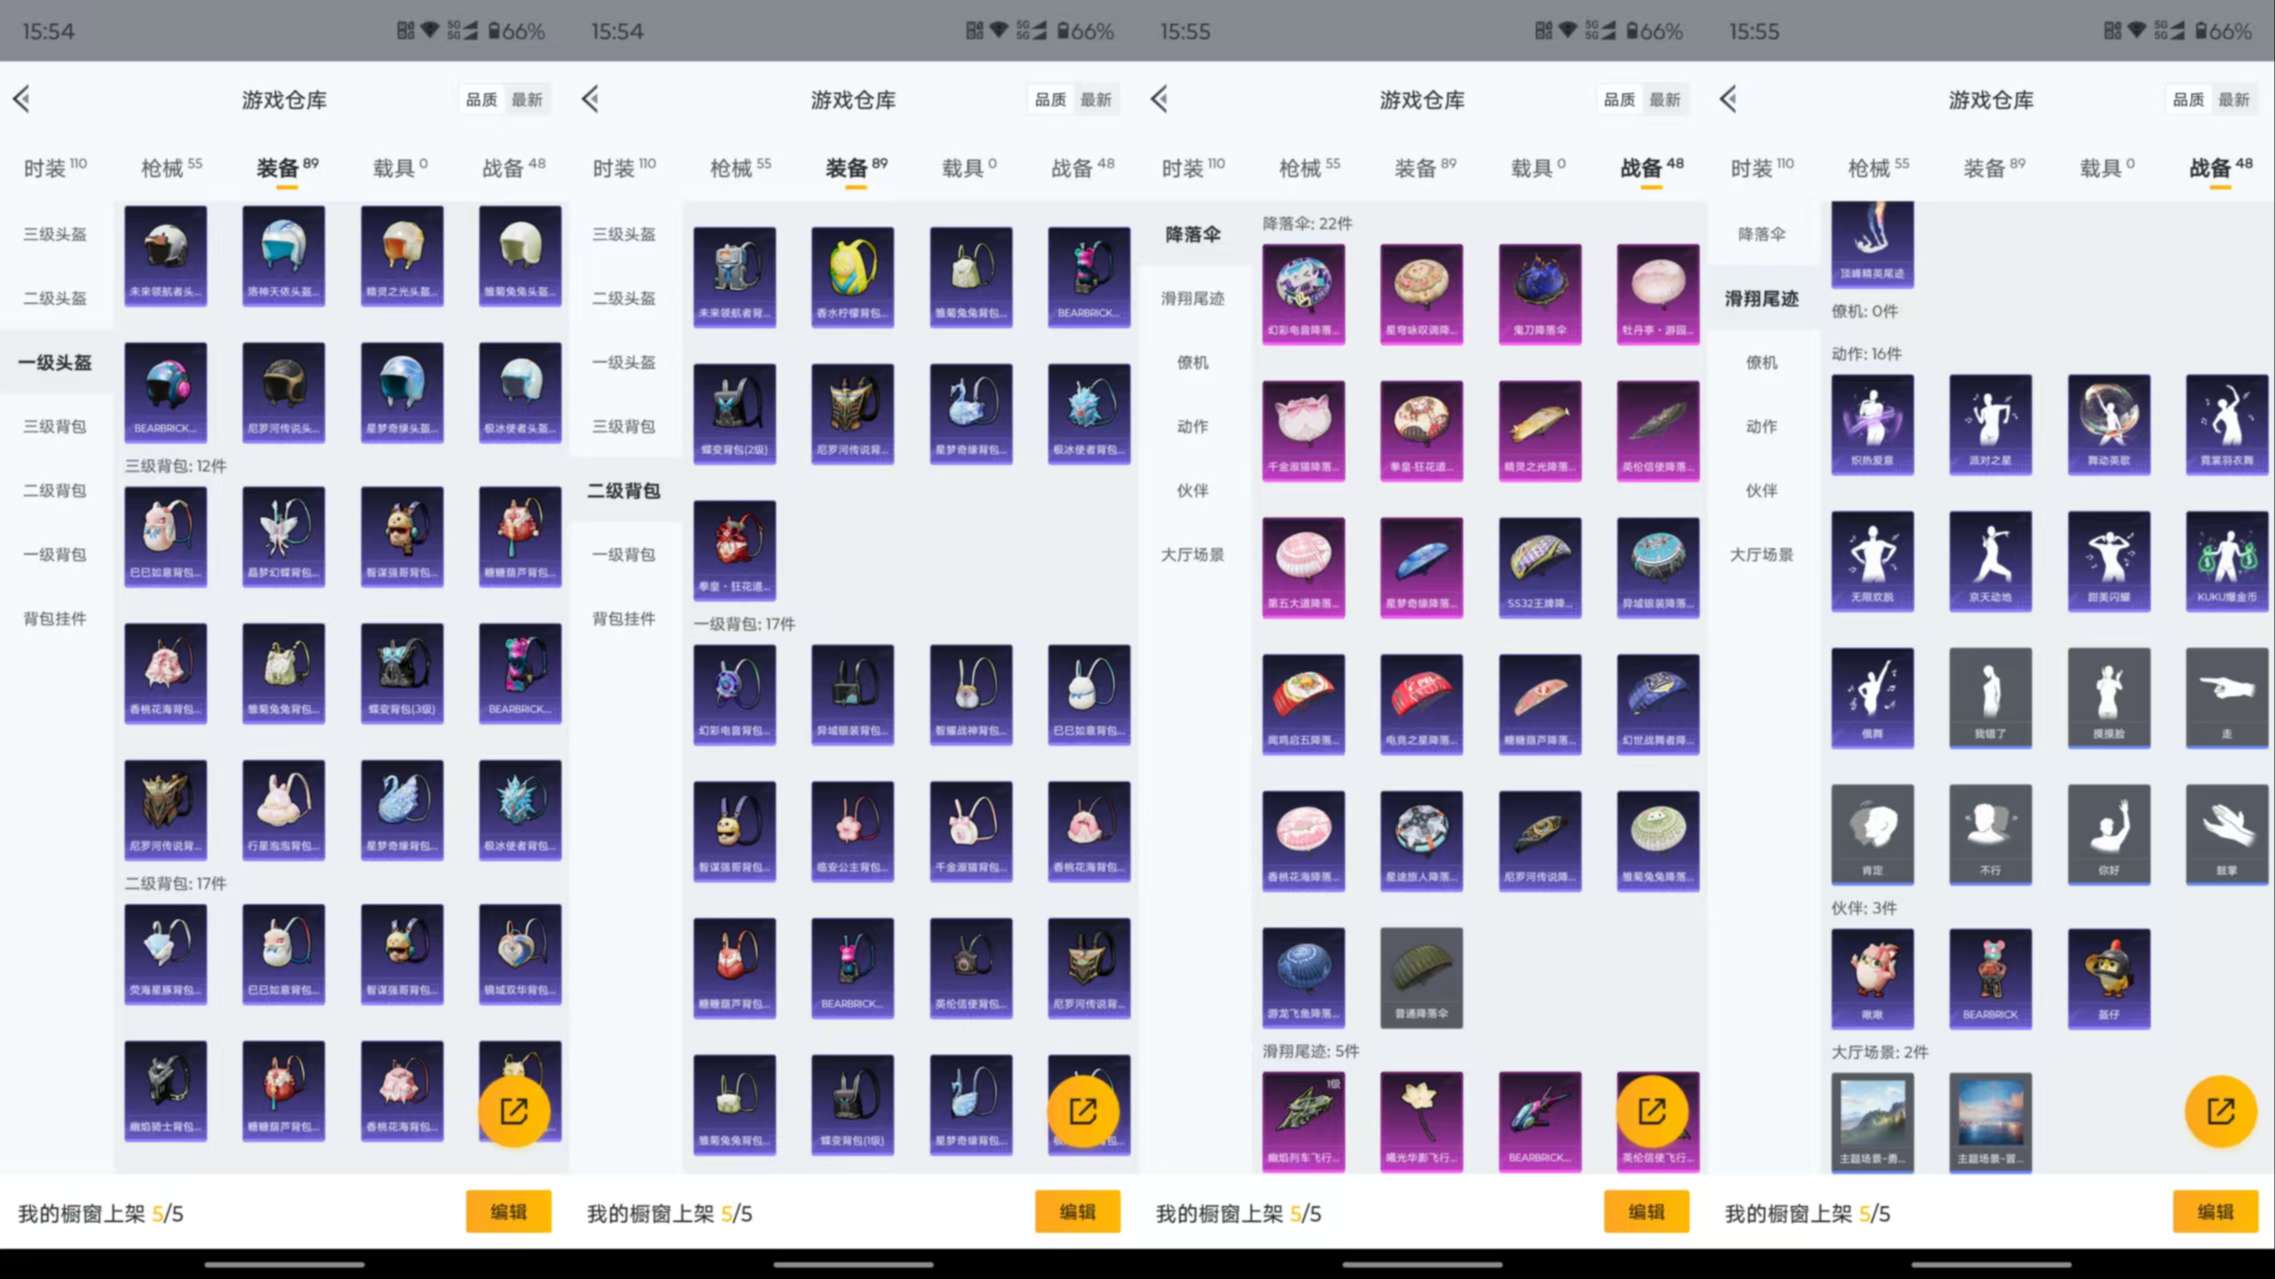Select 滑翔尾迹 category beside the parachute list
Image resolution: width=2275 pixels, height=1279 pixels.
1192,298
